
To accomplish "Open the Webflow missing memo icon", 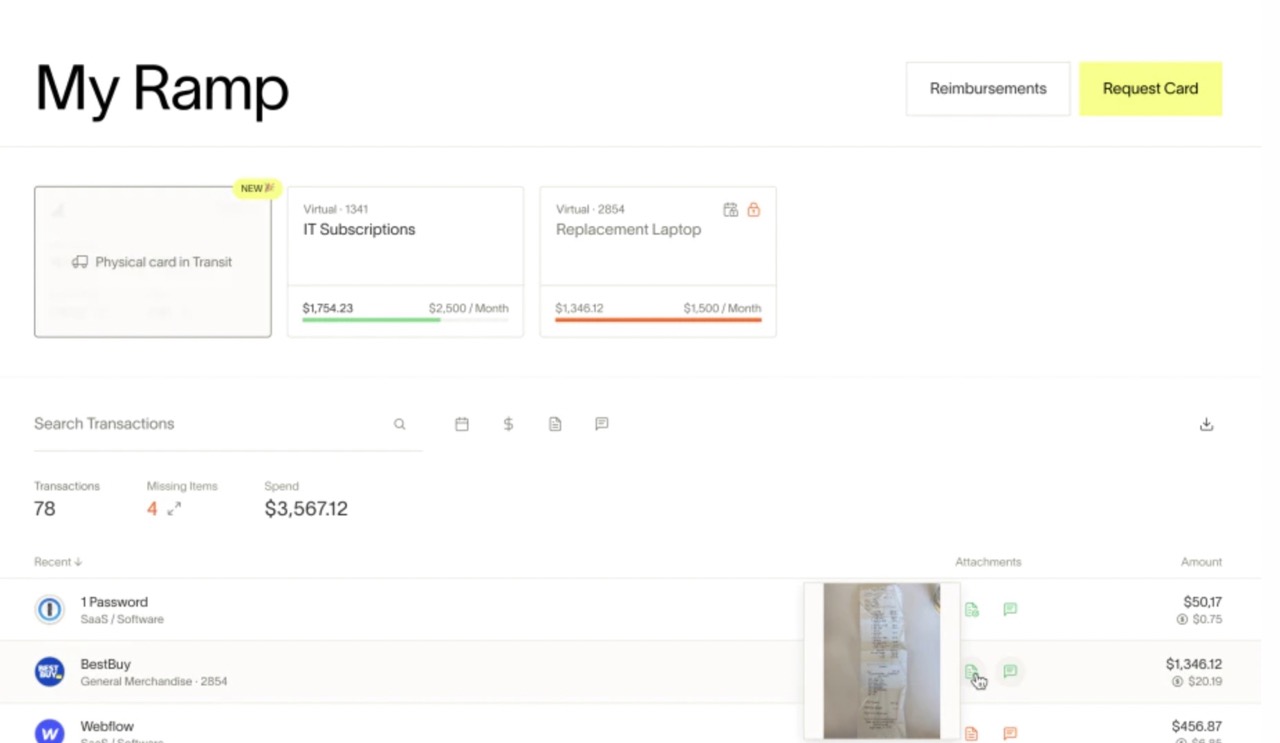I will [x=1010, y=734].
